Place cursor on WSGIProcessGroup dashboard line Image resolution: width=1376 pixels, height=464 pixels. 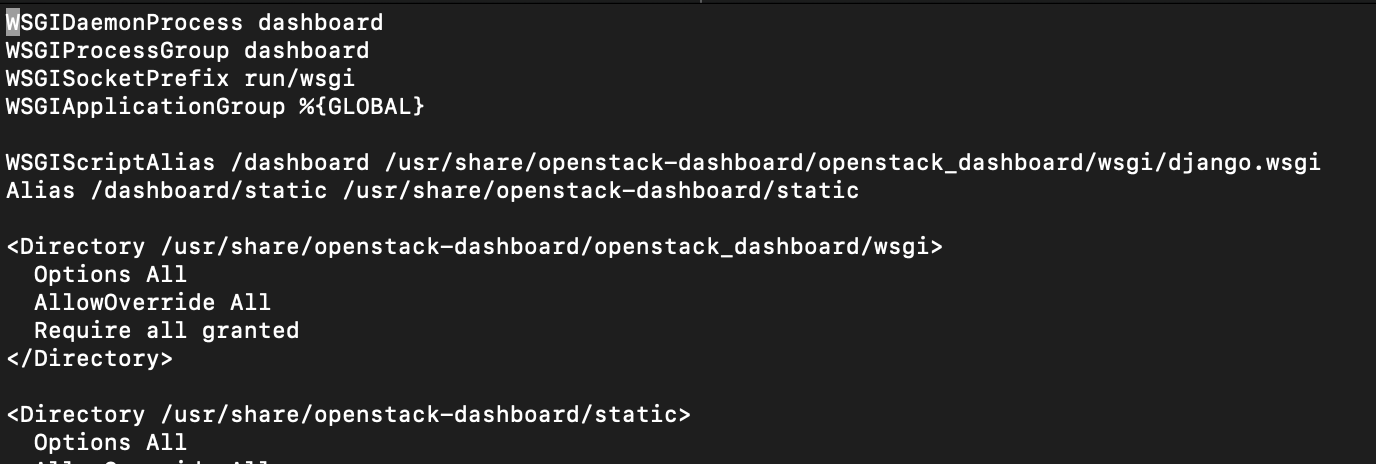click(187, 50)
